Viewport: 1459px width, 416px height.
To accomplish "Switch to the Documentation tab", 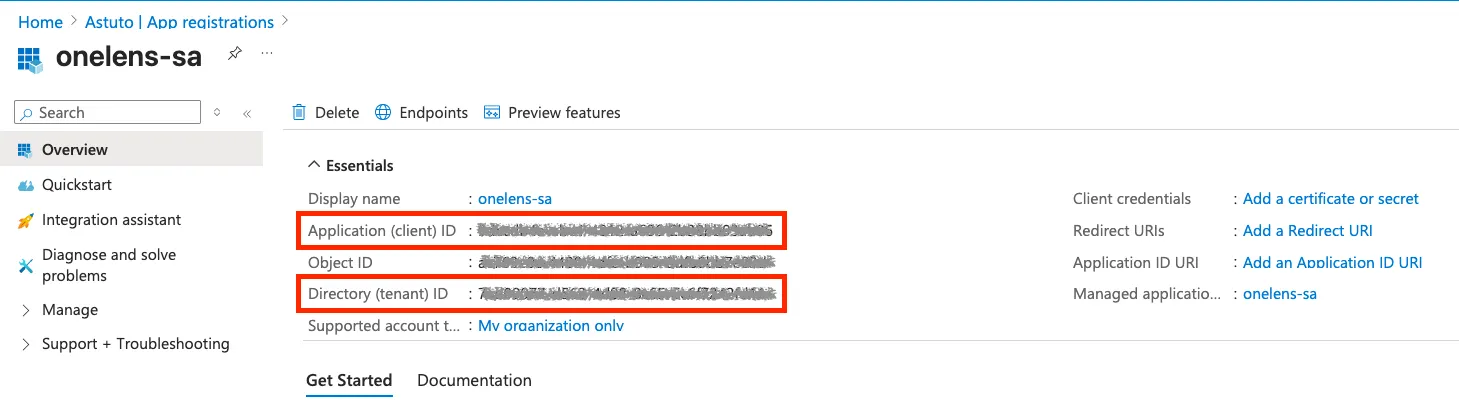I will click(x=474, y=380).
